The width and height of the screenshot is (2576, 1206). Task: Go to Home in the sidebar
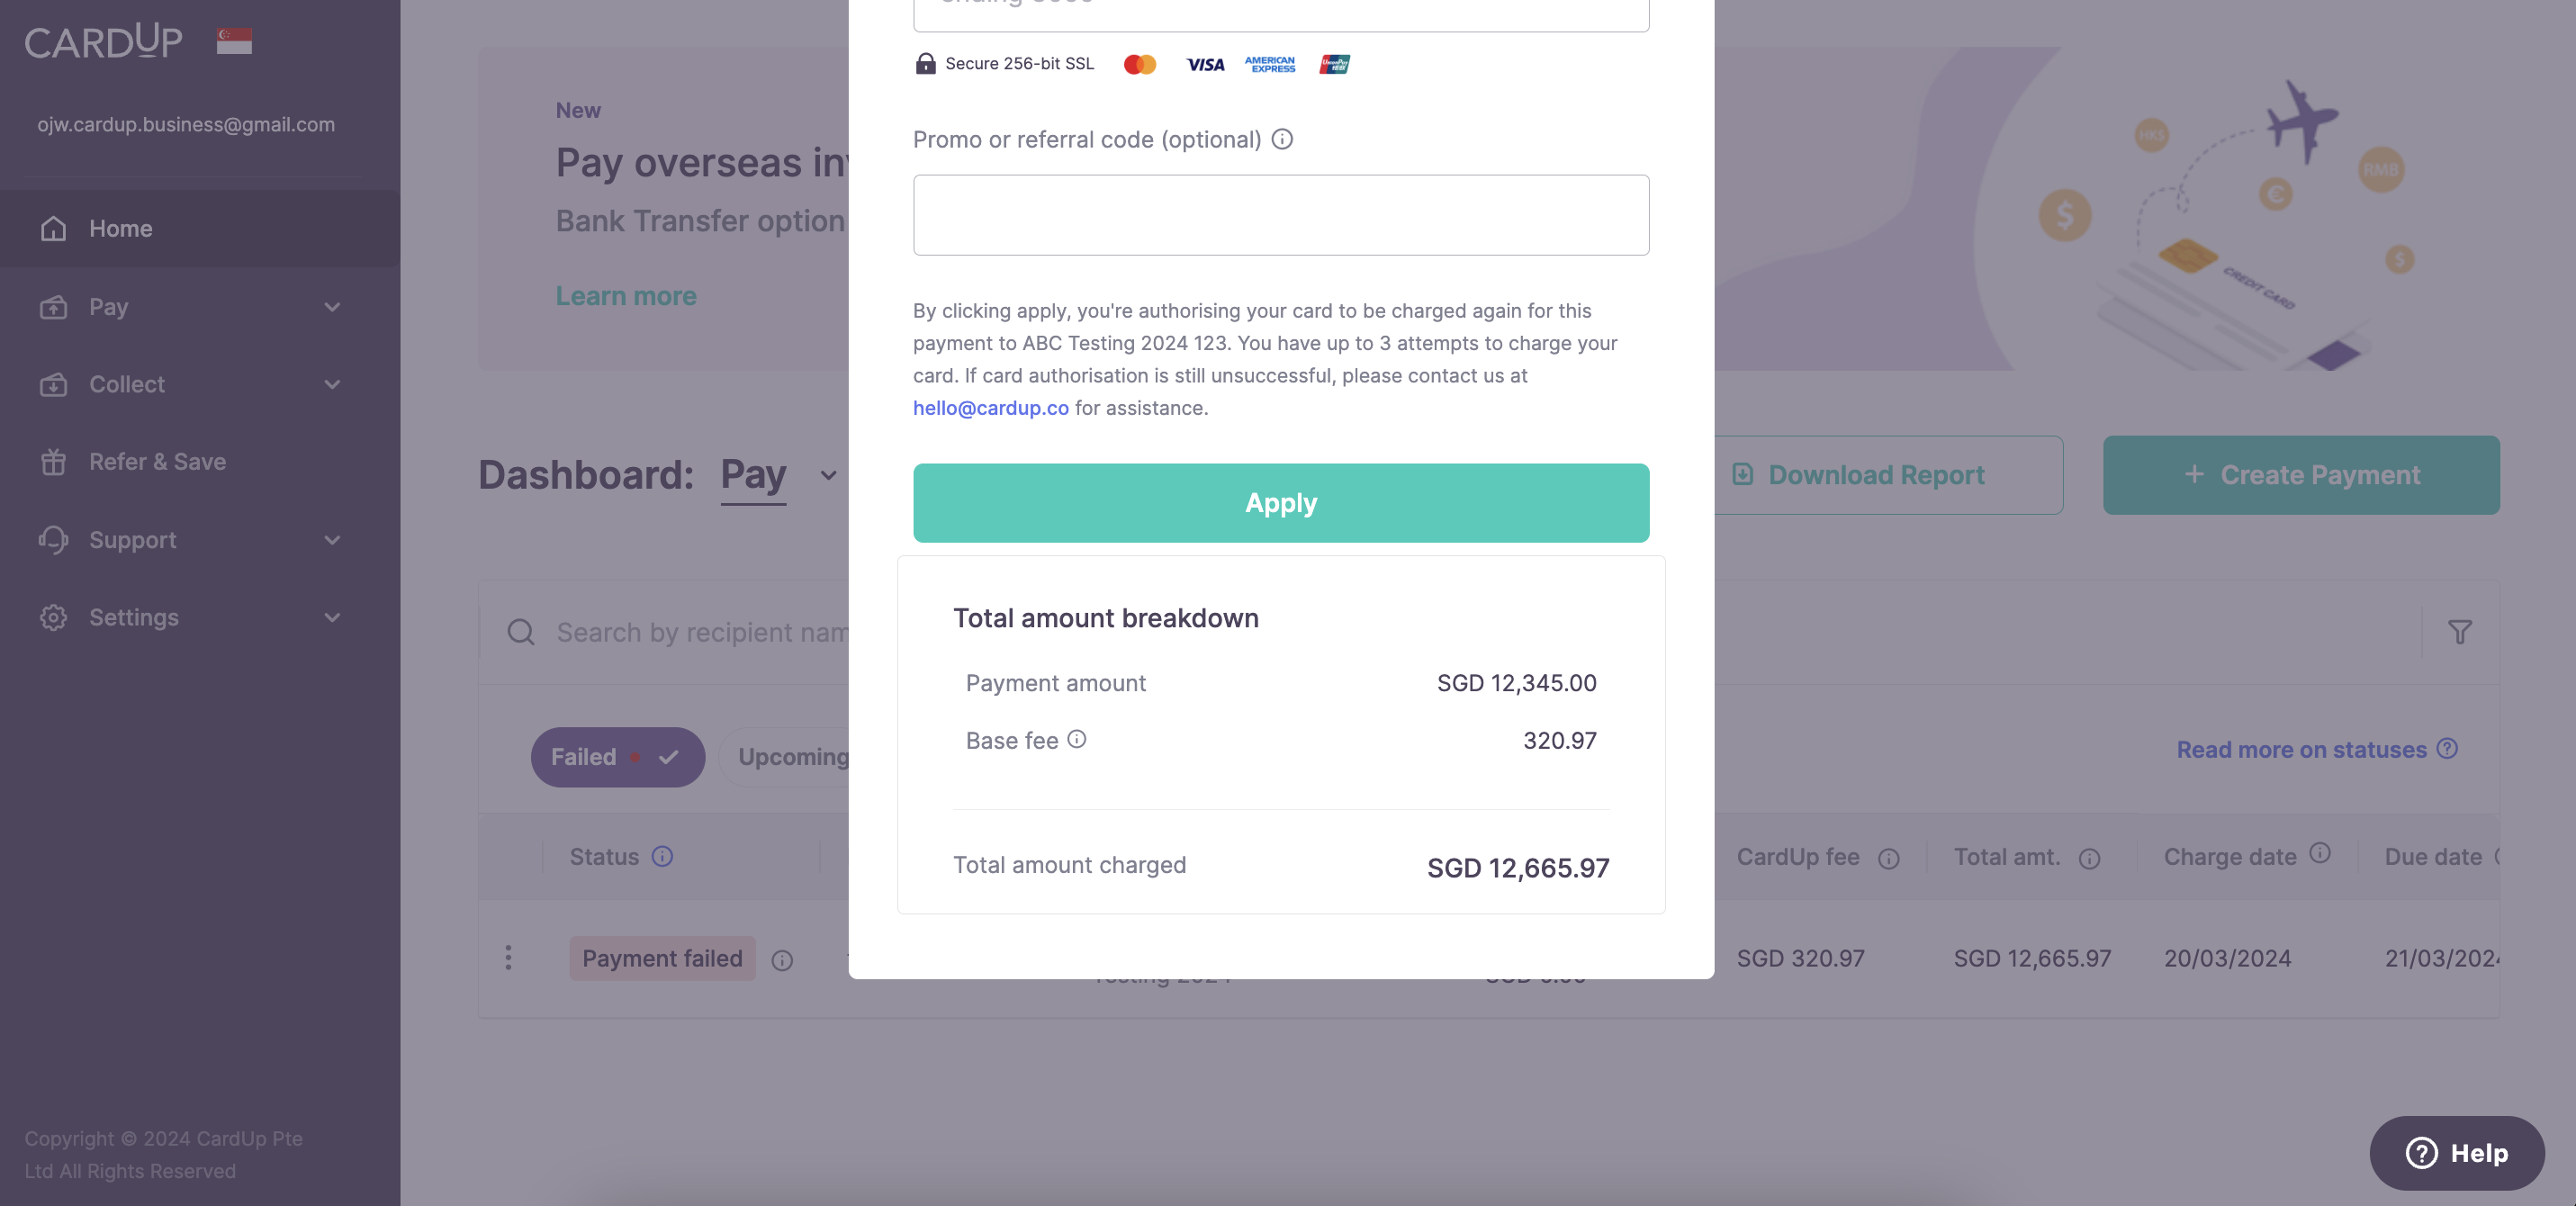point(121,229)
